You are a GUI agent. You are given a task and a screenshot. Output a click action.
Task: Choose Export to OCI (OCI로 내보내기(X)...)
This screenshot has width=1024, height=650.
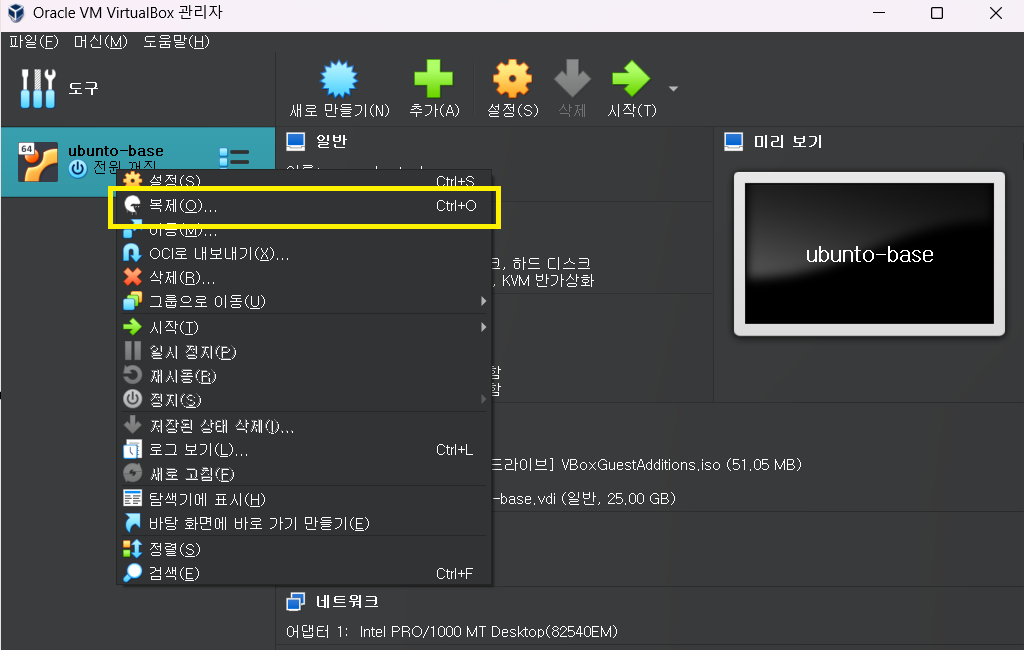(x=304, y=253)
